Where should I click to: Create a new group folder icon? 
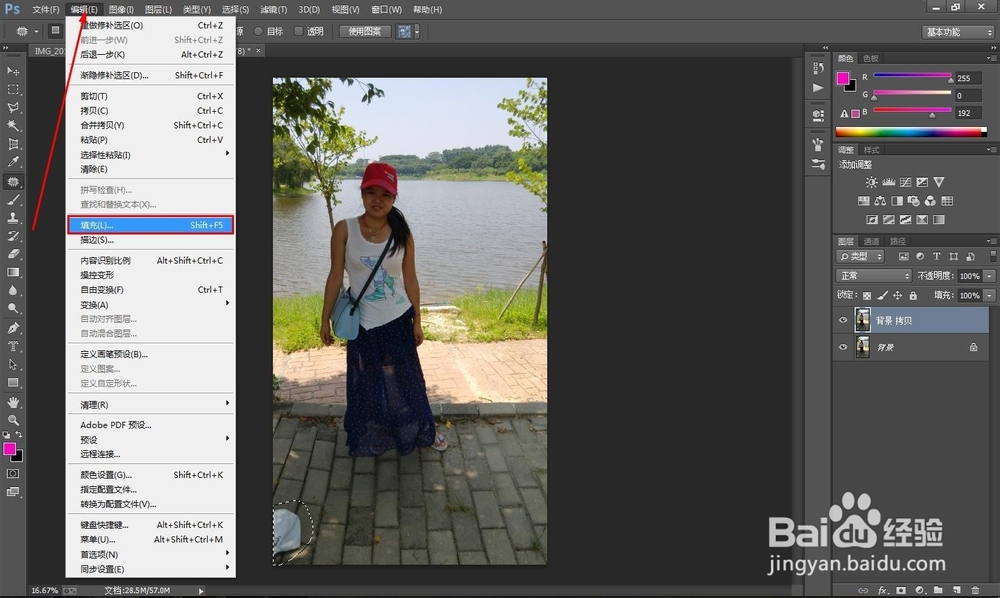click(x=938, y=590)
